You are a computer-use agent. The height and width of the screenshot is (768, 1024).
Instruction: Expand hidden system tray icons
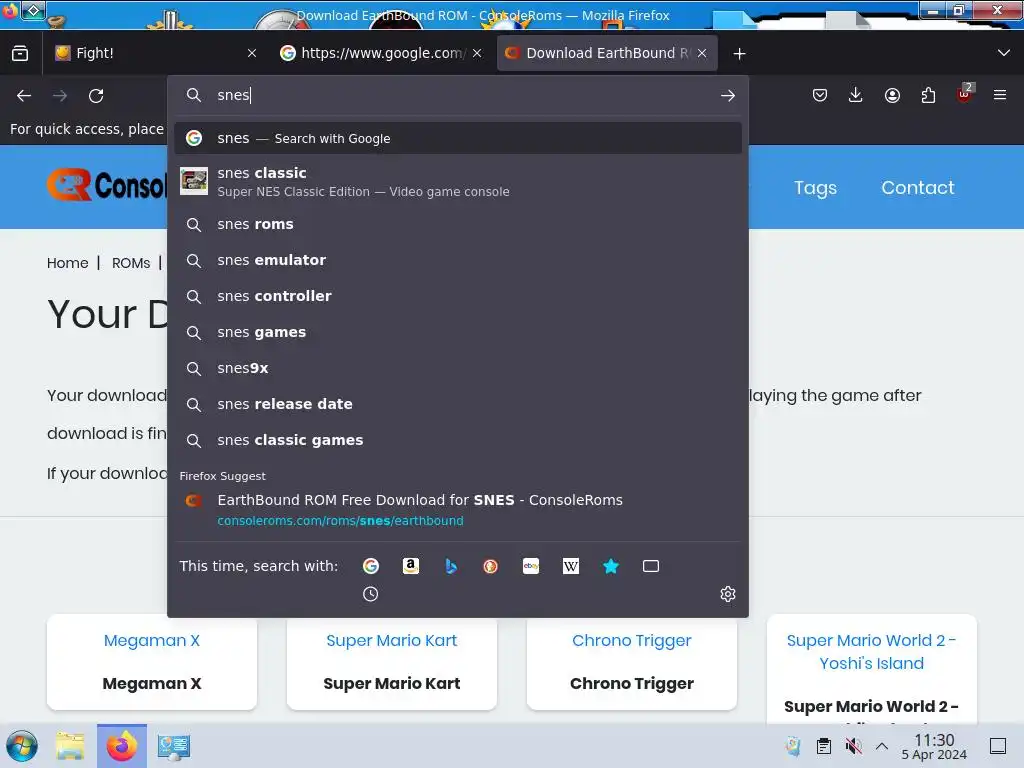(882, 746)
